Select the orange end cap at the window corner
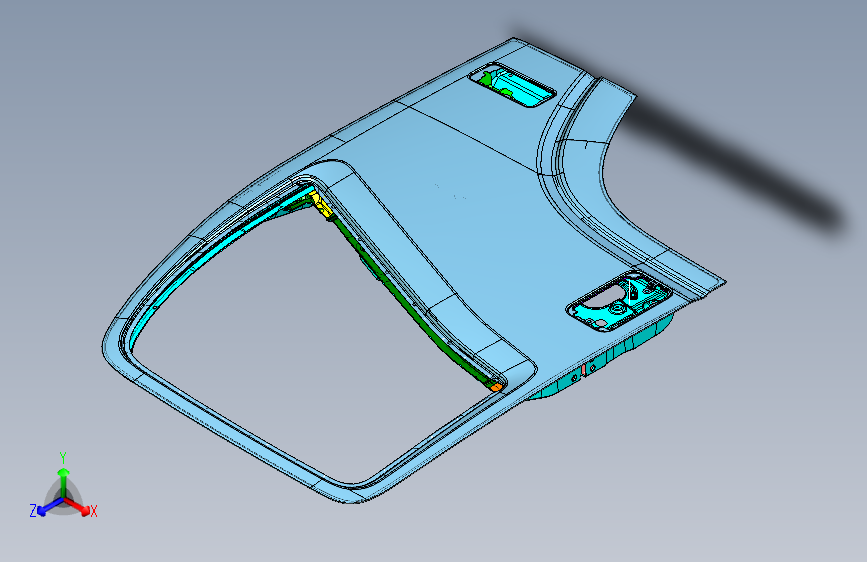Image resolution: width=867 pixels, height=562 pixels. (x=497, y=387)
